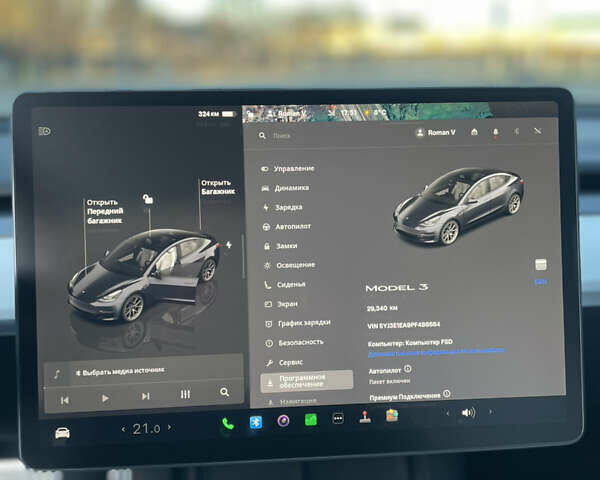Open the Автопилот settings menu

(287, 227)
